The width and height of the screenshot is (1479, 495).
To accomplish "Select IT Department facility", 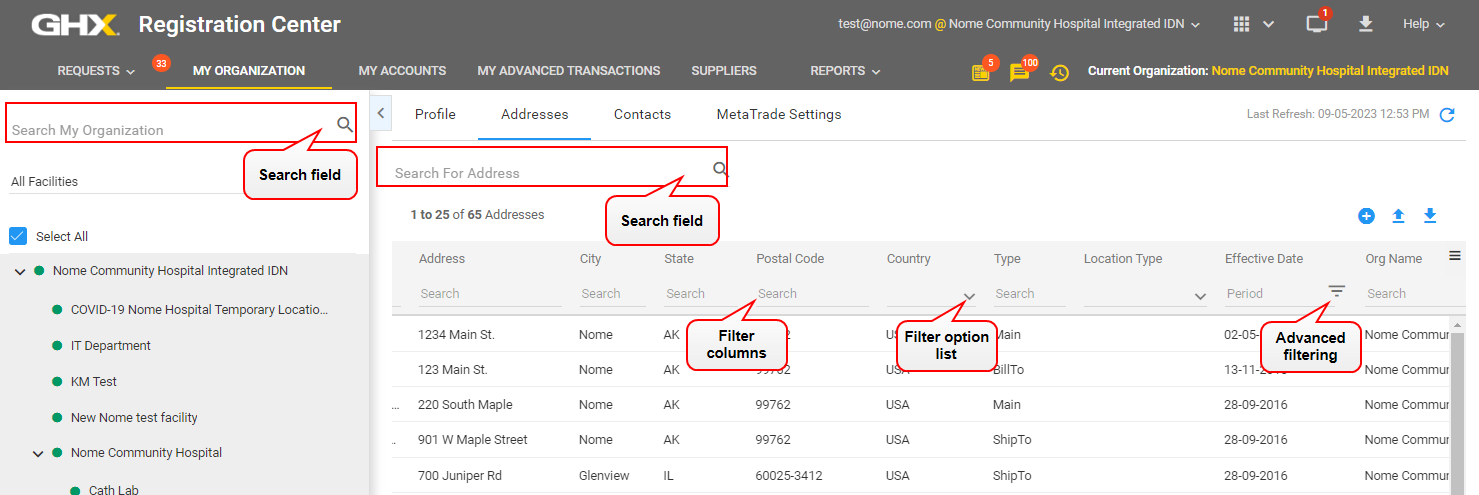I will 111,345.
